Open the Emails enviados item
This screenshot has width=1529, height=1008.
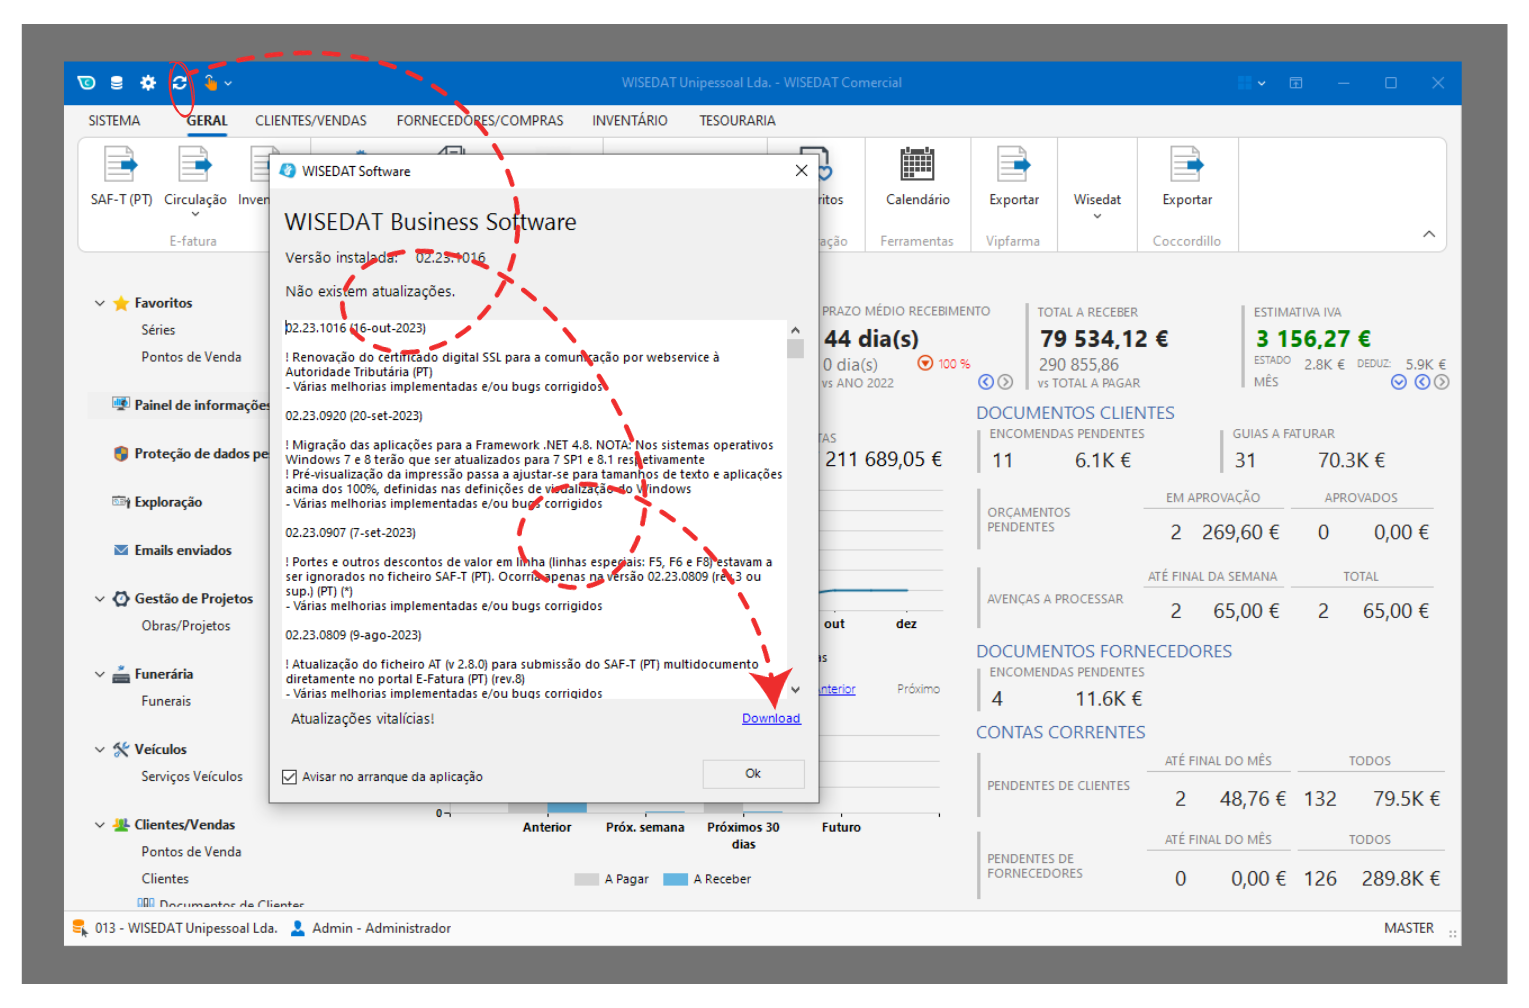(x=182, y=550)
